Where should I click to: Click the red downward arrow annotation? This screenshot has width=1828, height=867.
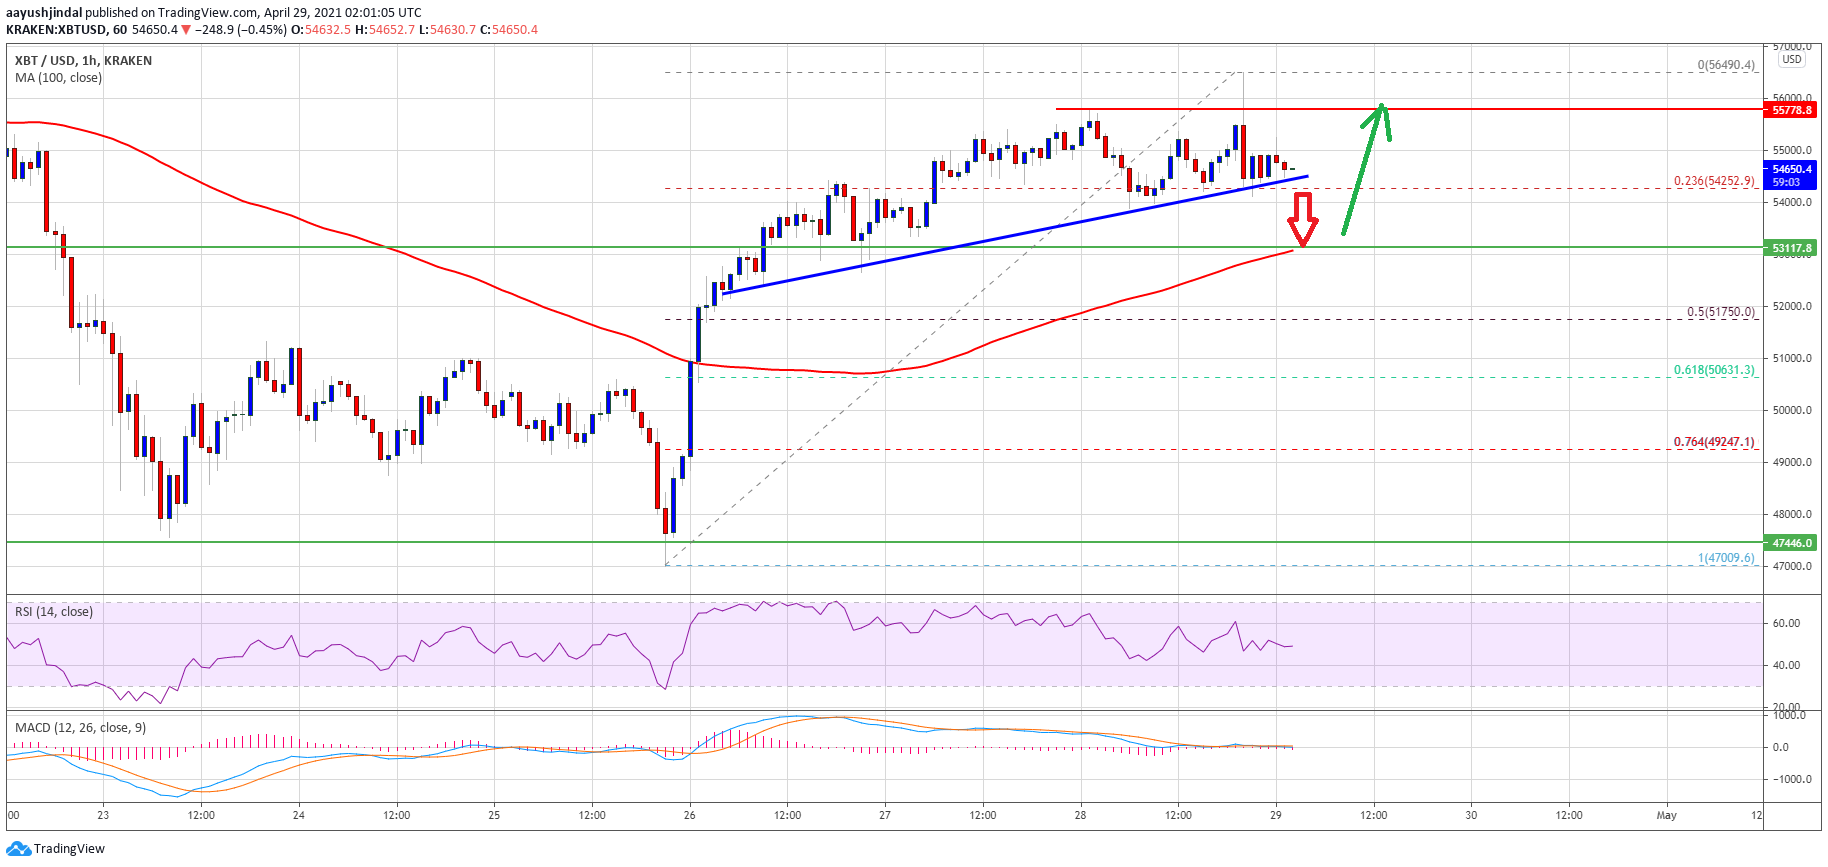click(1302, 220)
